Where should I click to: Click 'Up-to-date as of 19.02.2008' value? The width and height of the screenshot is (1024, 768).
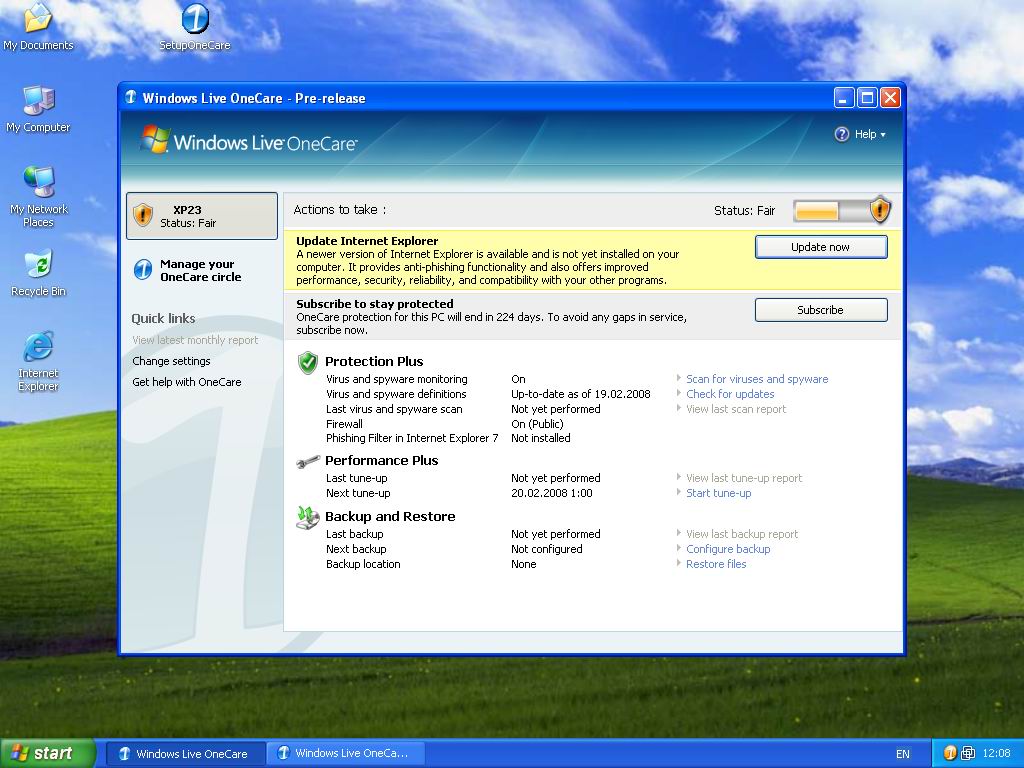[x=581, y=394]
